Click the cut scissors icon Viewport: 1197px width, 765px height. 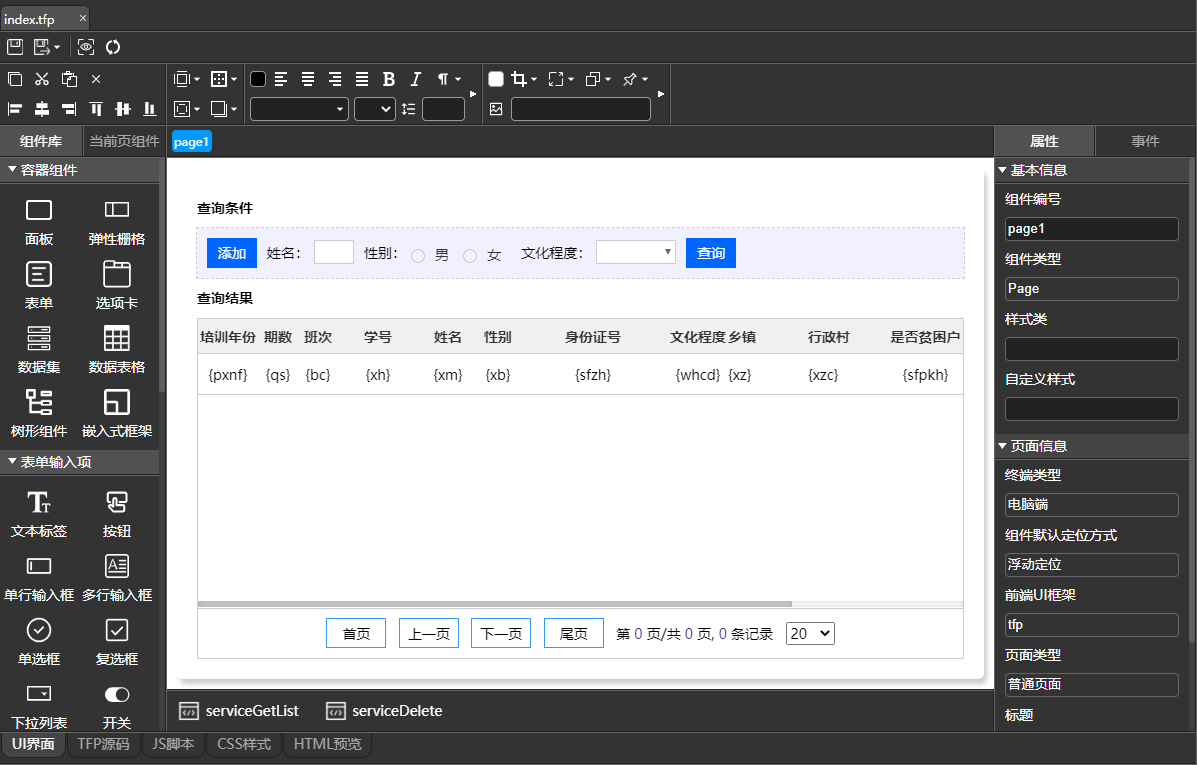pyautogui.click(x=42, y=79)
